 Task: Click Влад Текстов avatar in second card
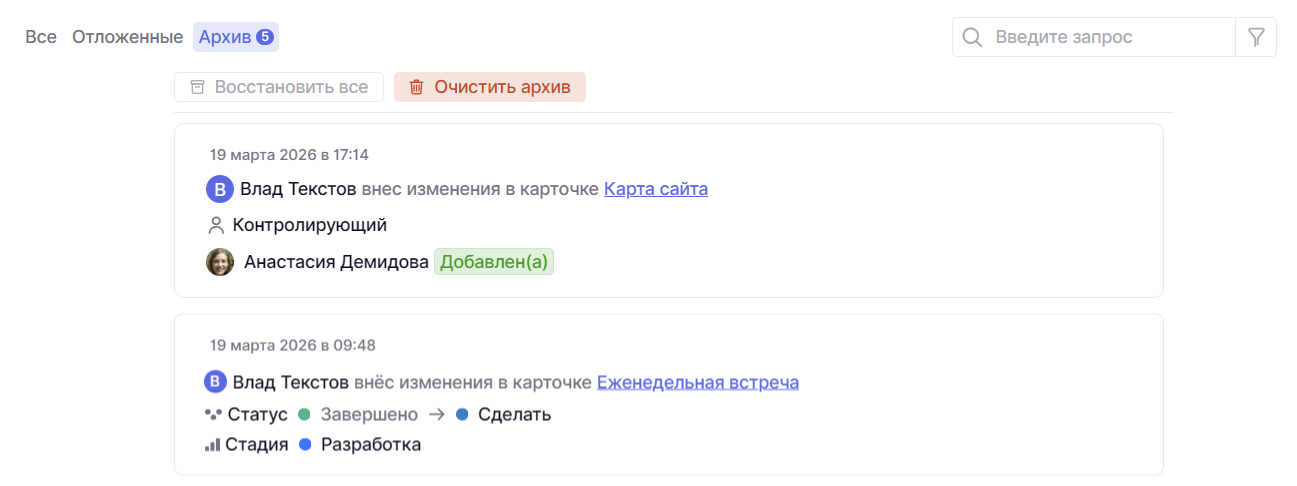point(215,382)
